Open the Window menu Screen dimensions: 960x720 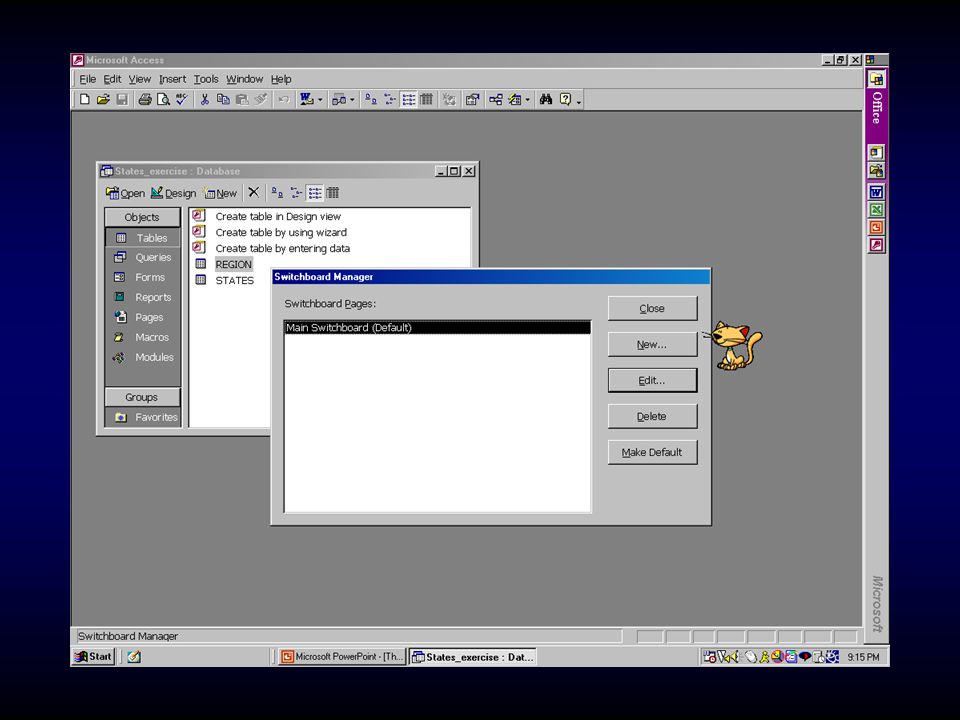[244, 79]
